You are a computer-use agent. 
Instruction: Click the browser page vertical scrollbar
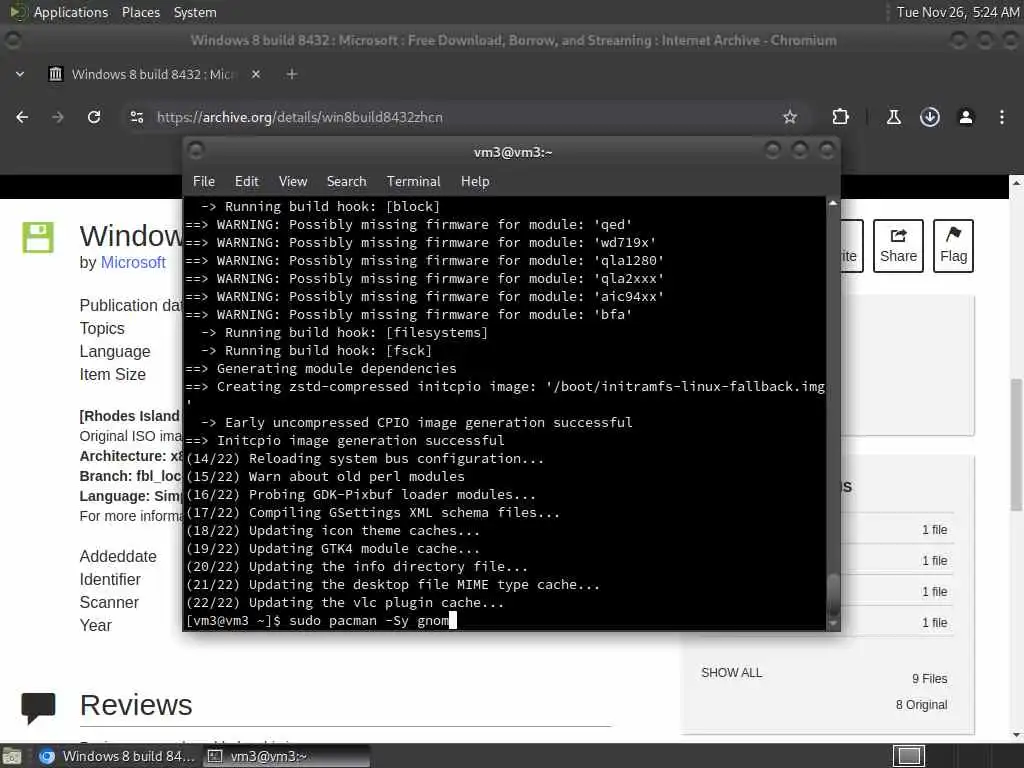click(1017, 444)
